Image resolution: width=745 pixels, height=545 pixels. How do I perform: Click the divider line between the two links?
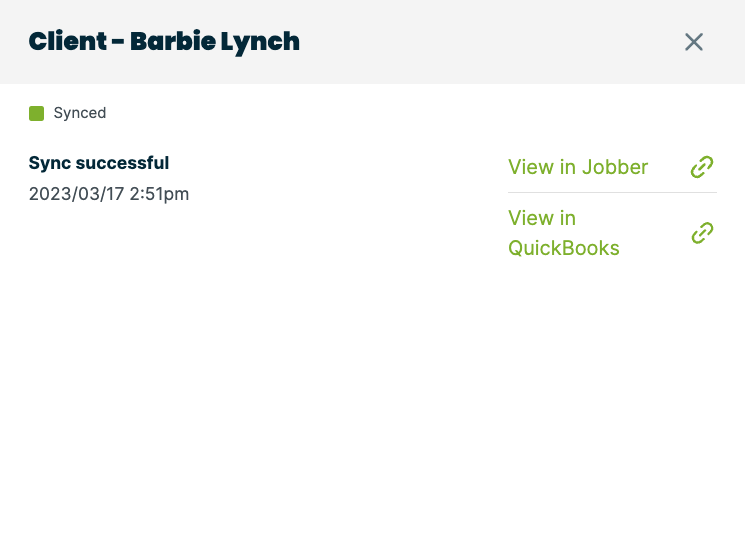point(612,192)
